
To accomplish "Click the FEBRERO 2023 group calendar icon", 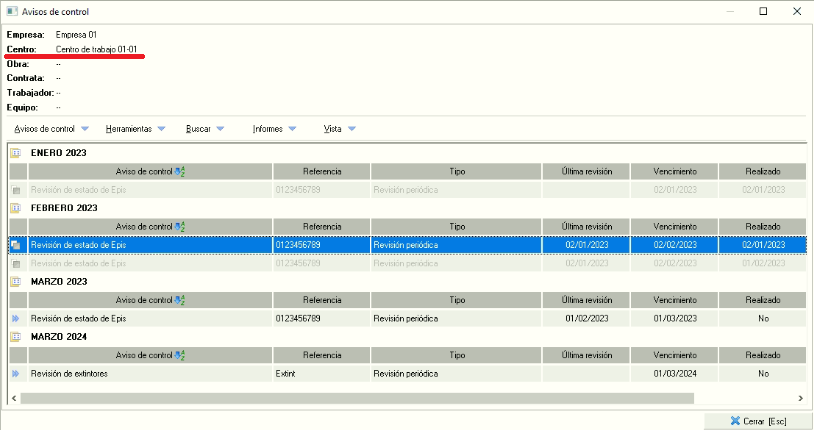I will [15, 208].
